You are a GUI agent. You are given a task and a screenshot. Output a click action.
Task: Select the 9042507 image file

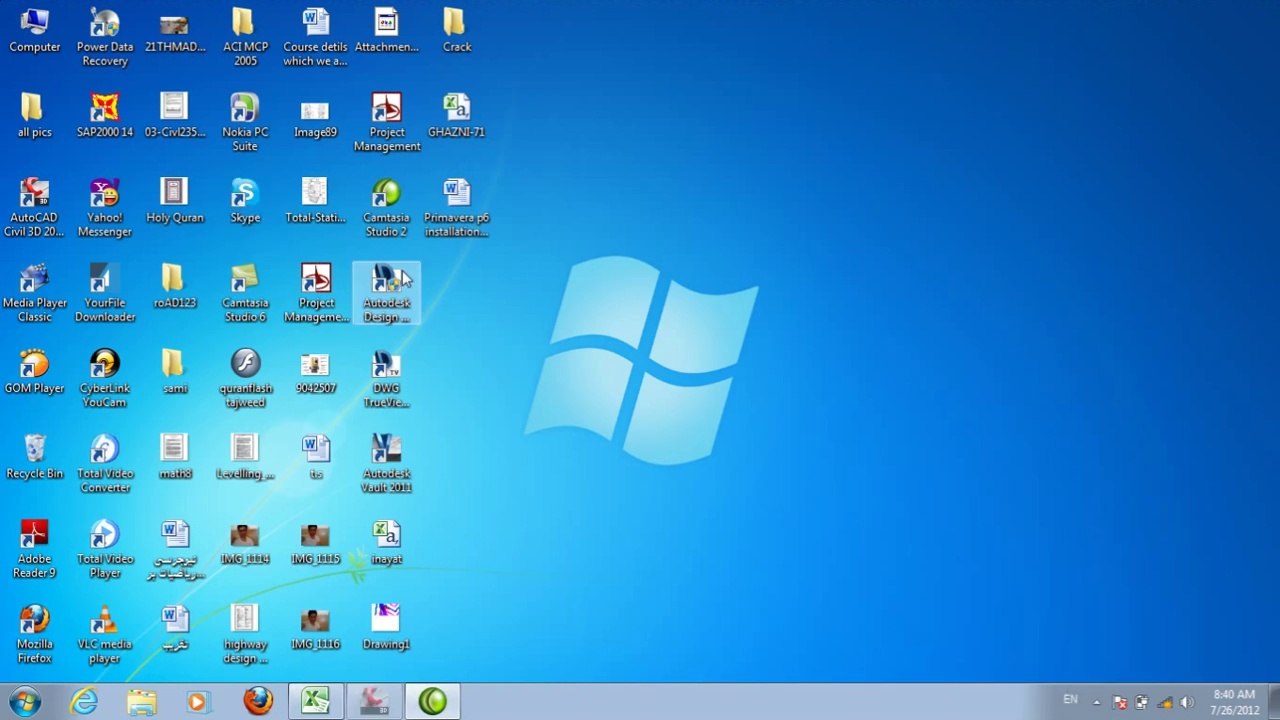pos(315,371)
